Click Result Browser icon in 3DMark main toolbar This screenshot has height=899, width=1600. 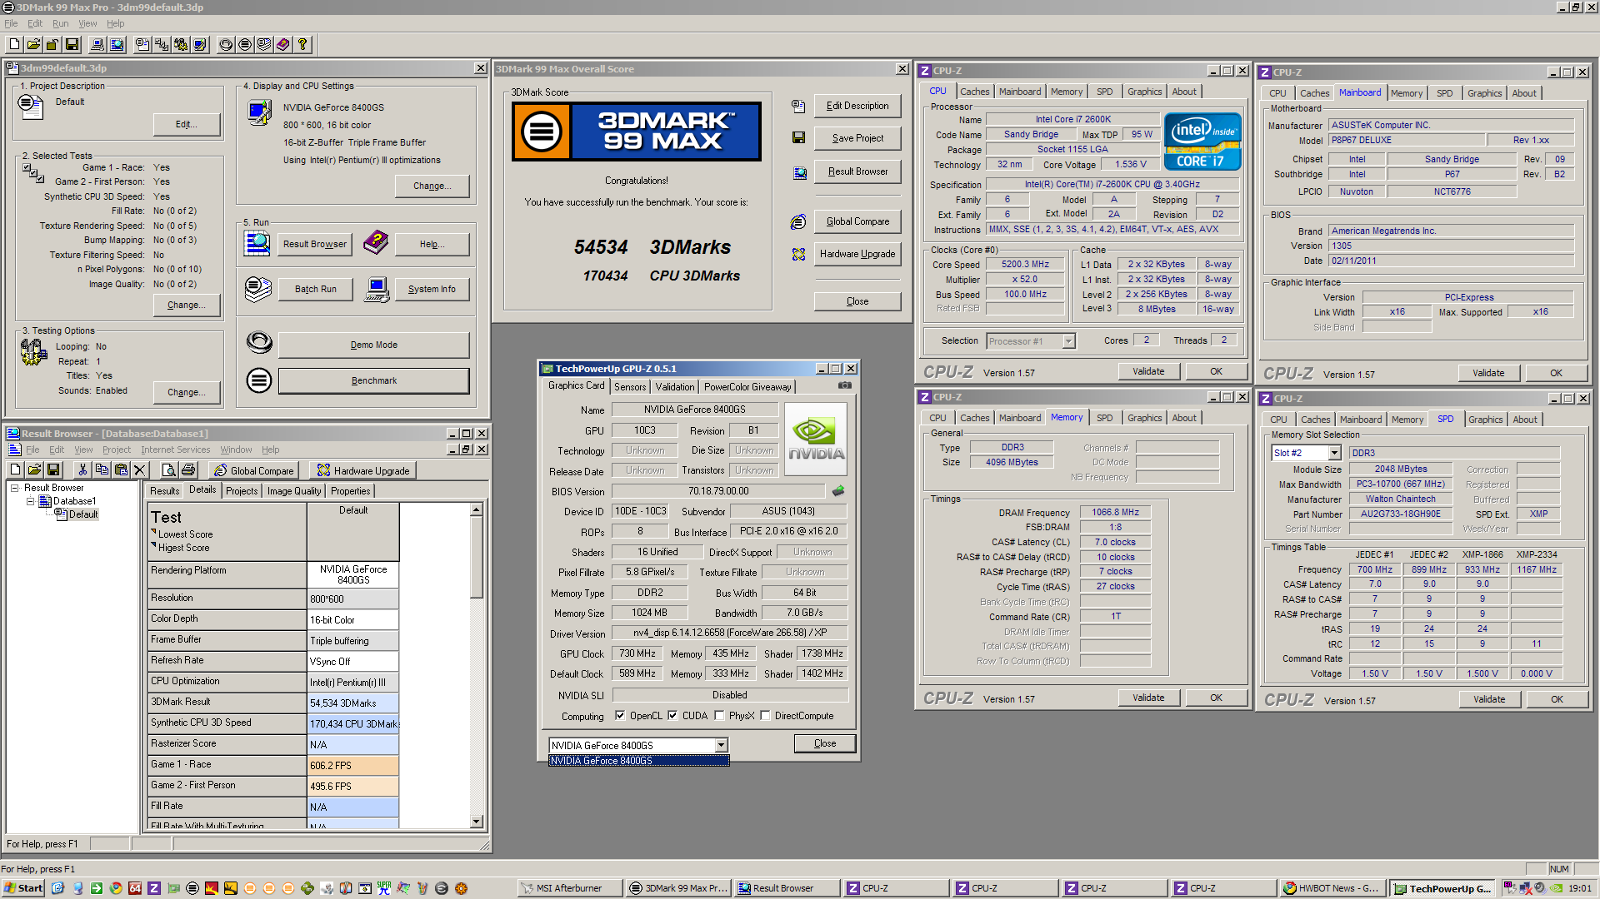[117, 44]
